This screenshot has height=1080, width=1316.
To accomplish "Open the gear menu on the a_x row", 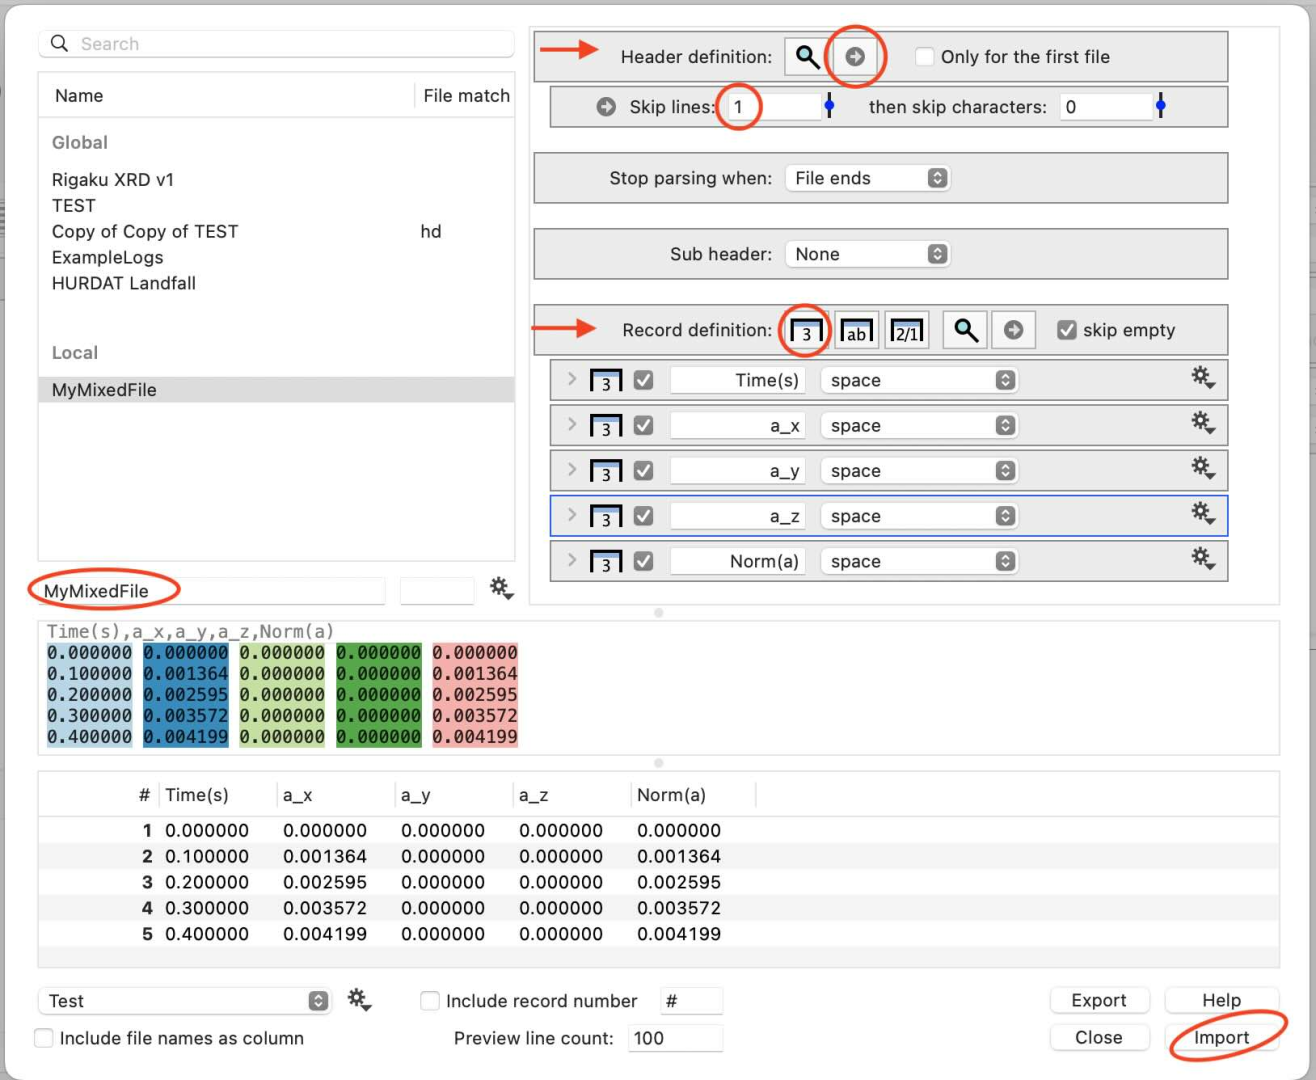I will coord(1201,424).
